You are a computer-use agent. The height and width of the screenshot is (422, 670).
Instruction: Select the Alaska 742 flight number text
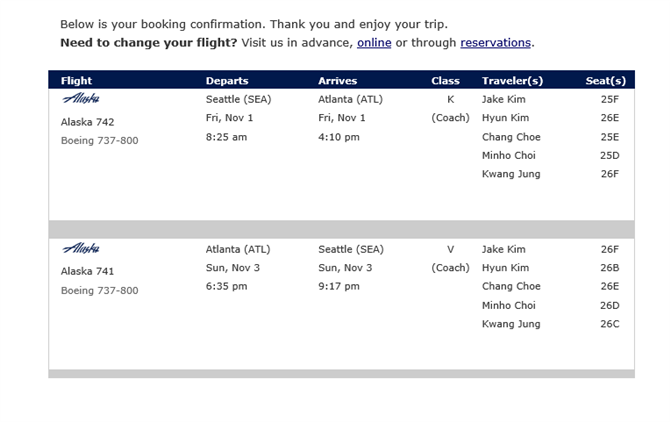click(x=87, y=122)
